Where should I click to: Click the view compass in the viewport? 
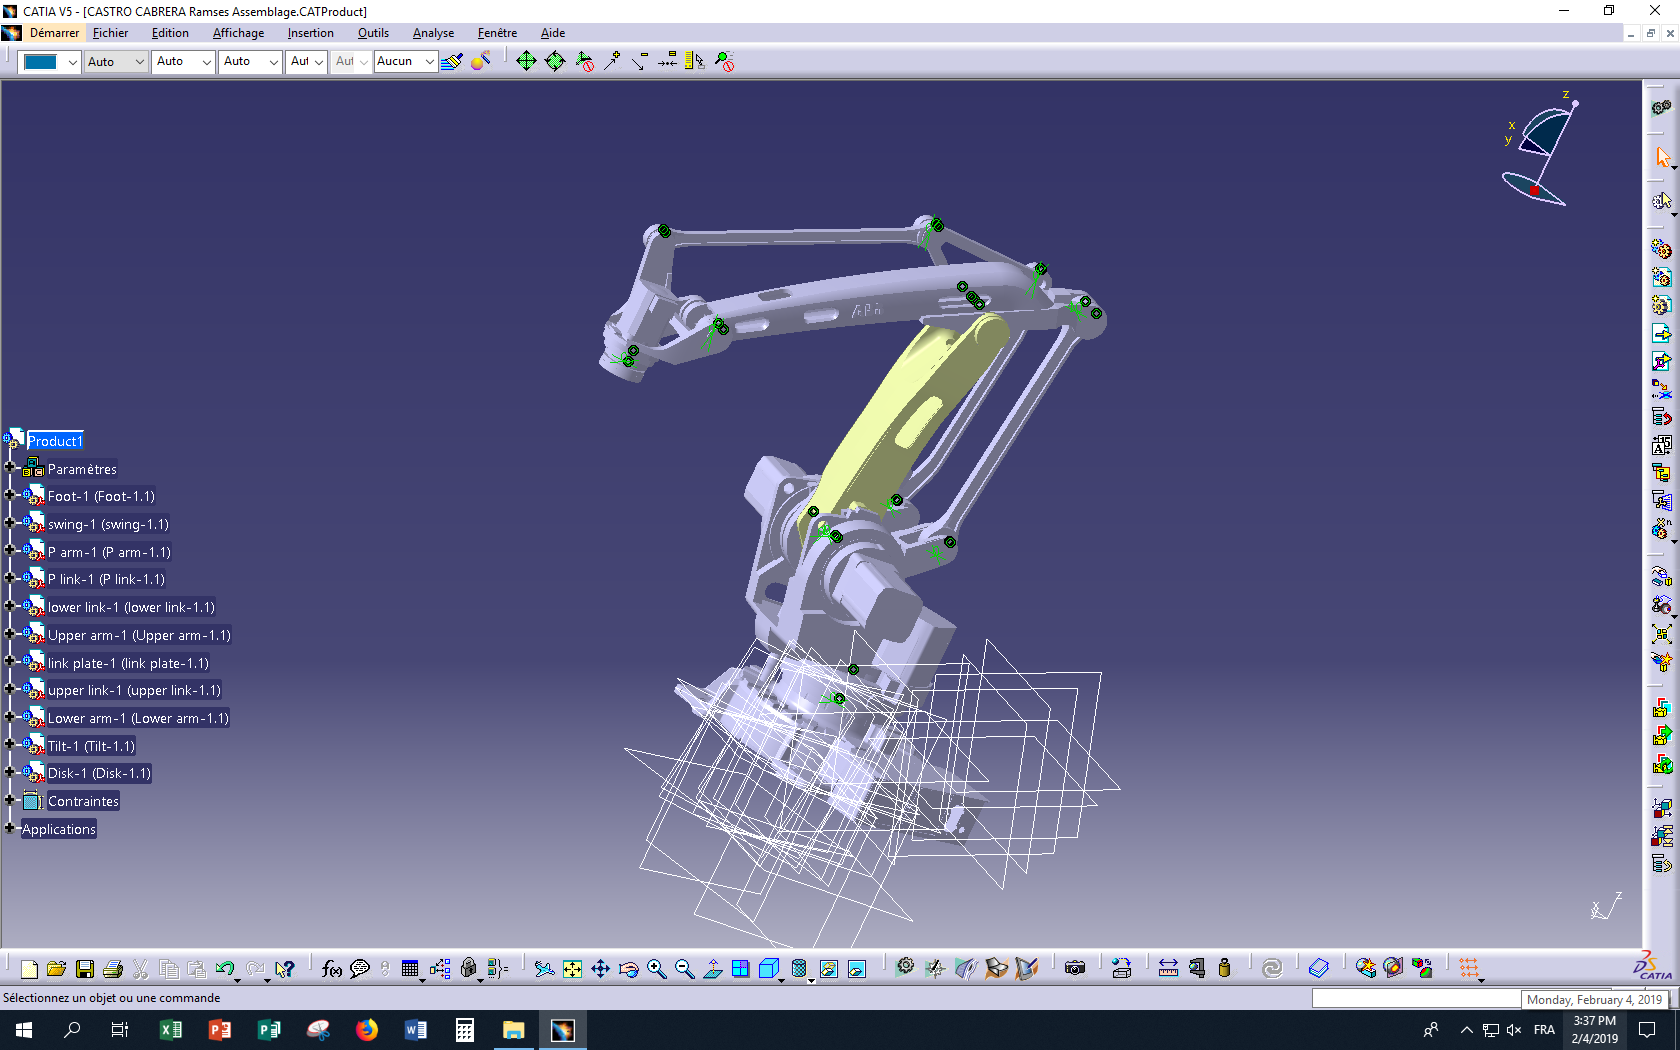pos(1540,150)
